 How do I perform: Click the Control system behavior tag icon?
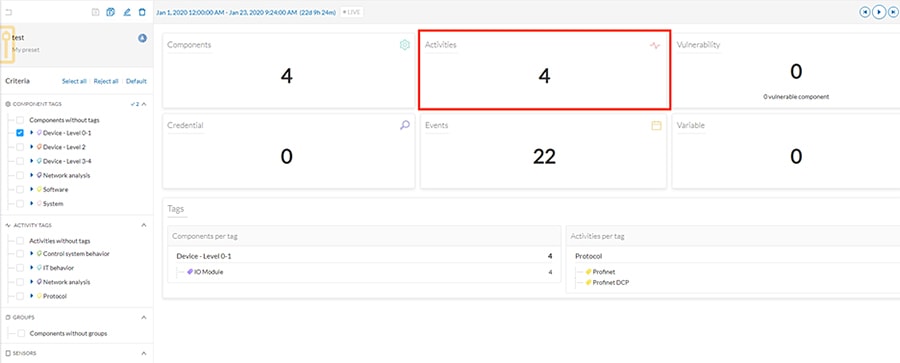pos(39,253)
